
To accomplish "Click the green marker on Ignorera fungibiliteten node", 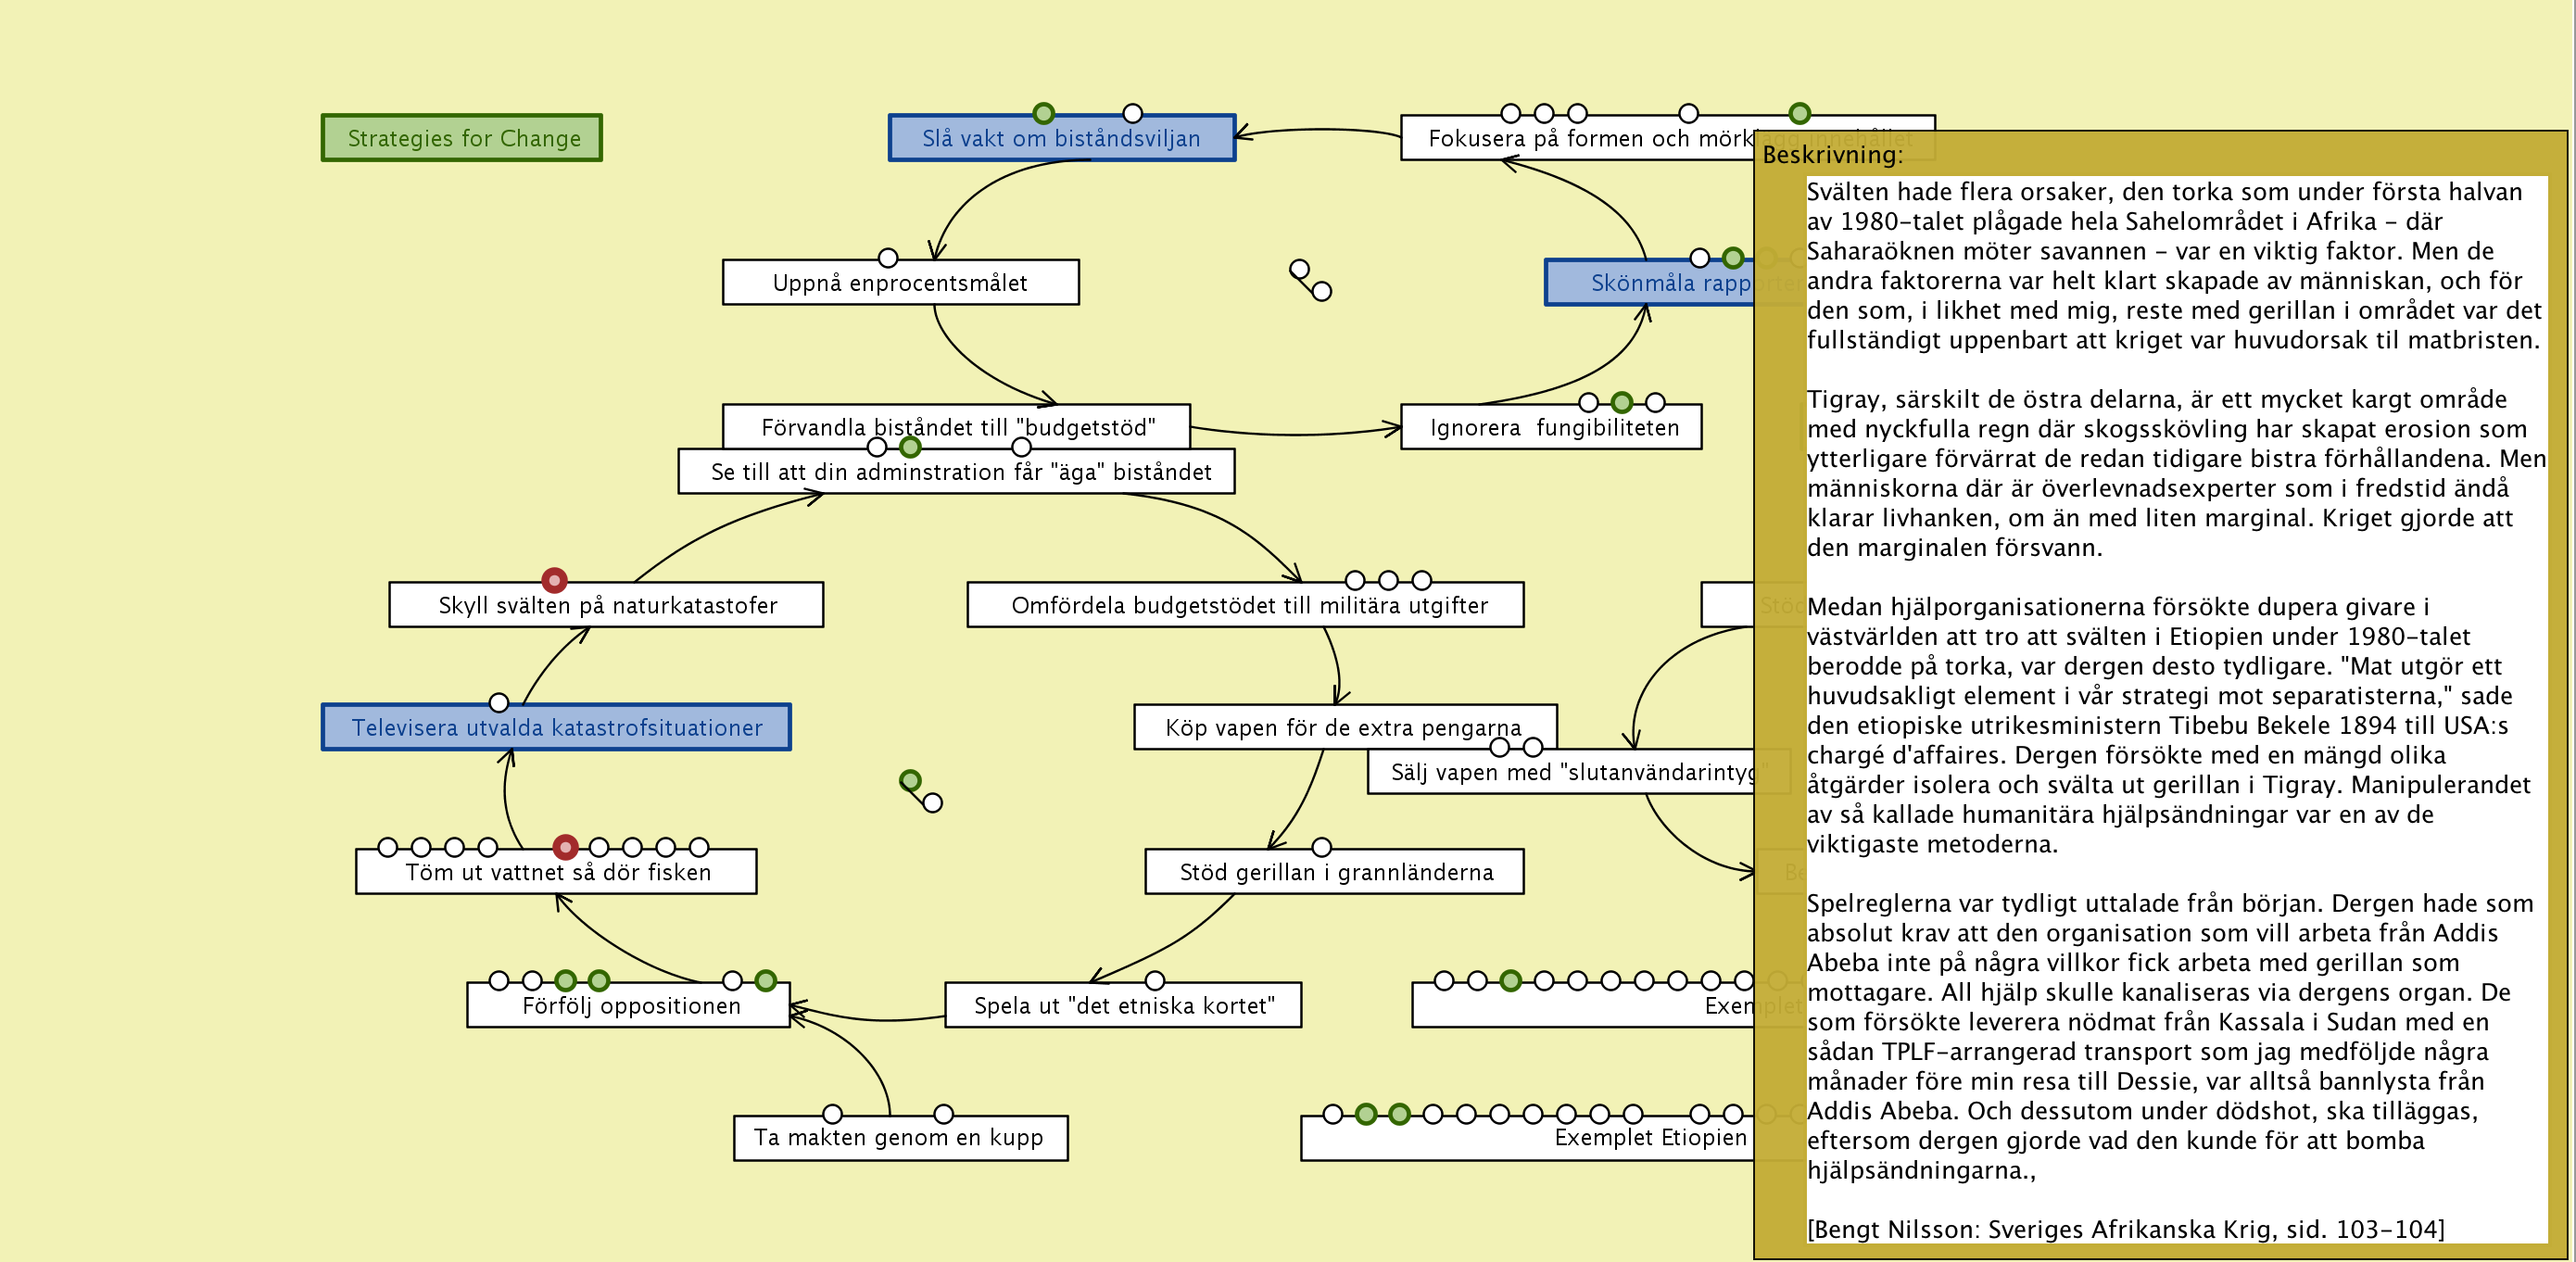I will tap(1621, 402).
